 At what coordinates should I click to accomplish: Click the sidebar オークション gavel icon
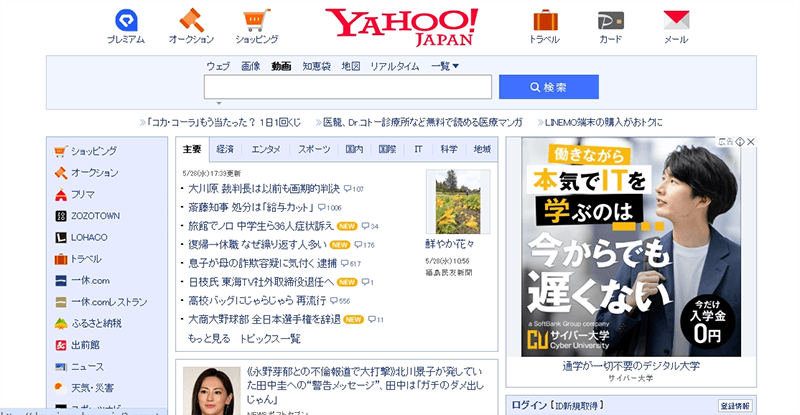tap(61, 173)
